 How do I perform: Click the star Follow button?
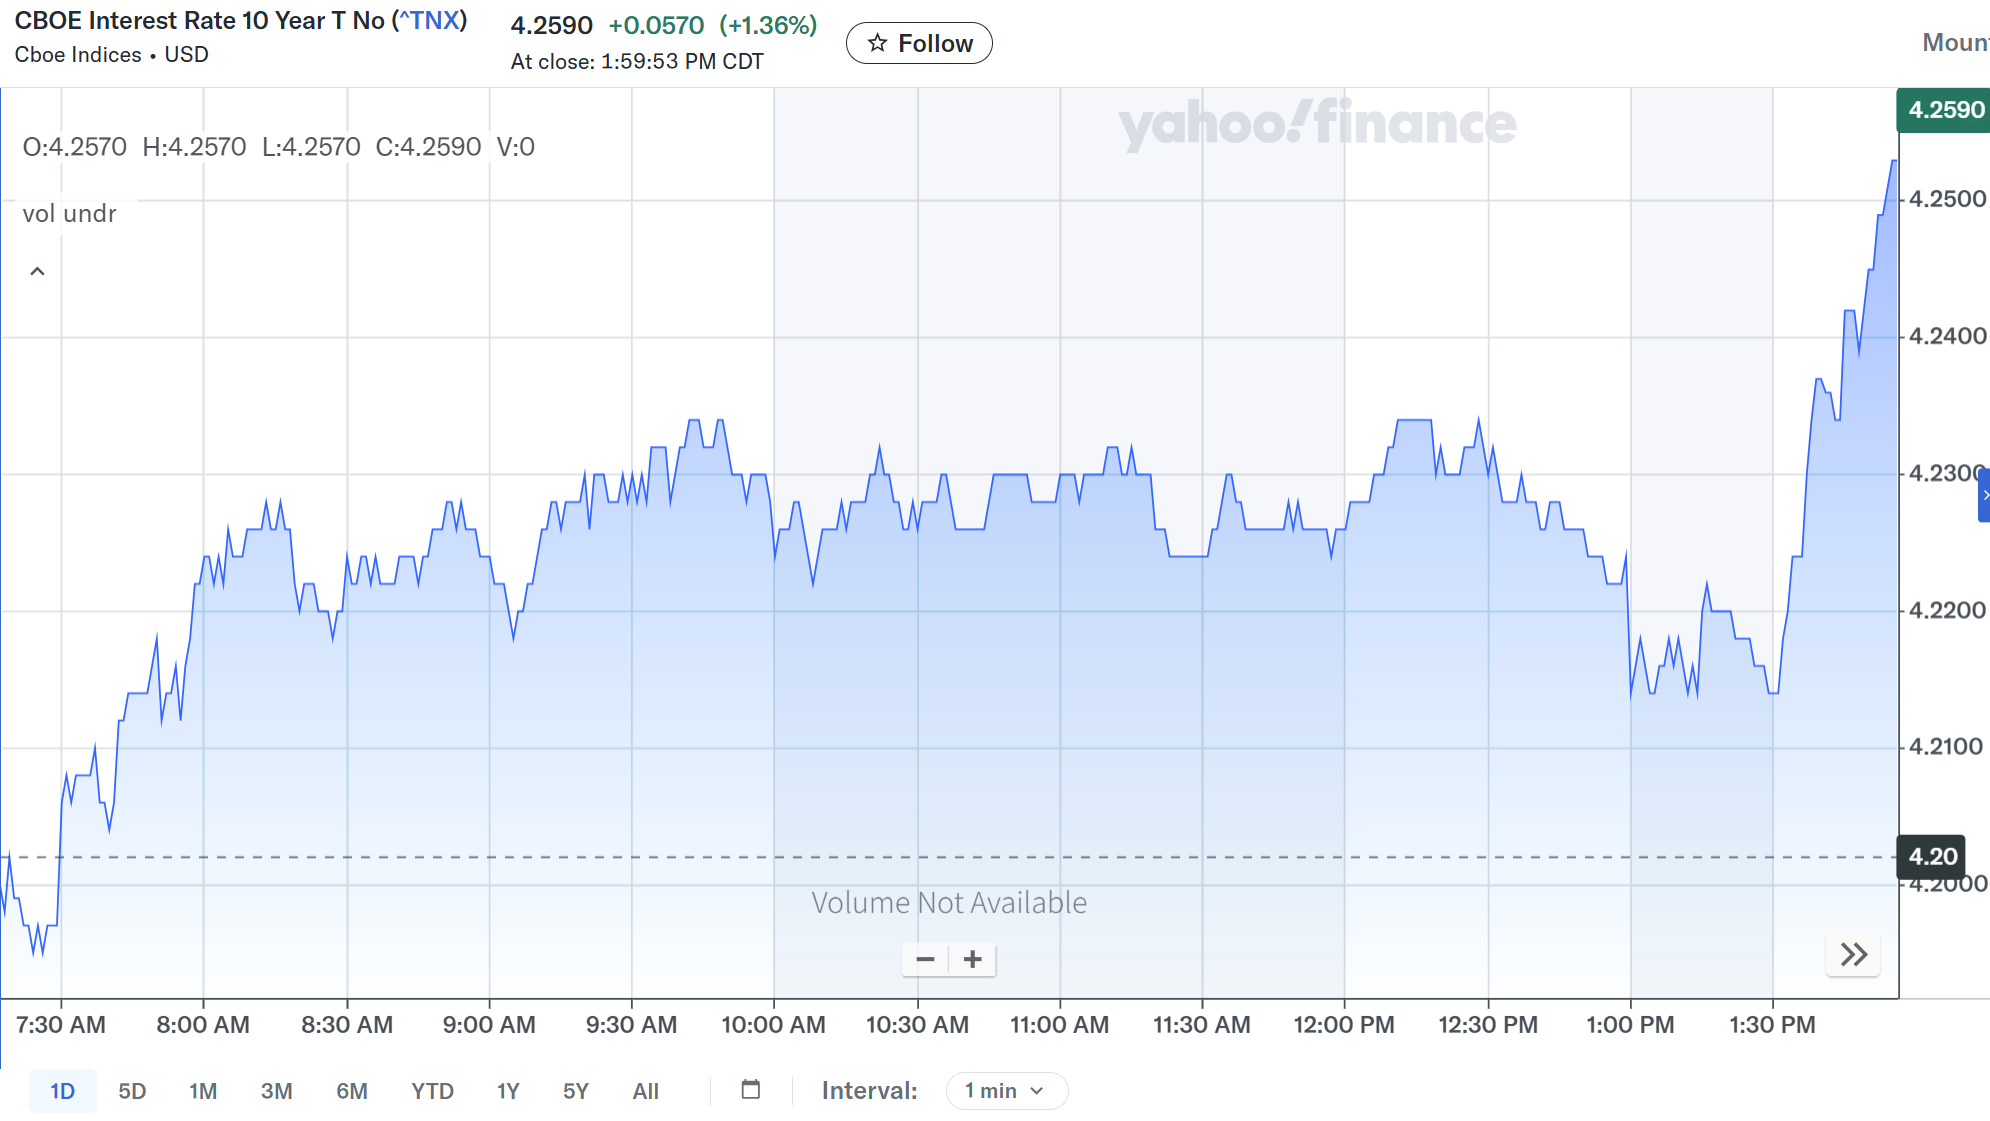point(919,43)
